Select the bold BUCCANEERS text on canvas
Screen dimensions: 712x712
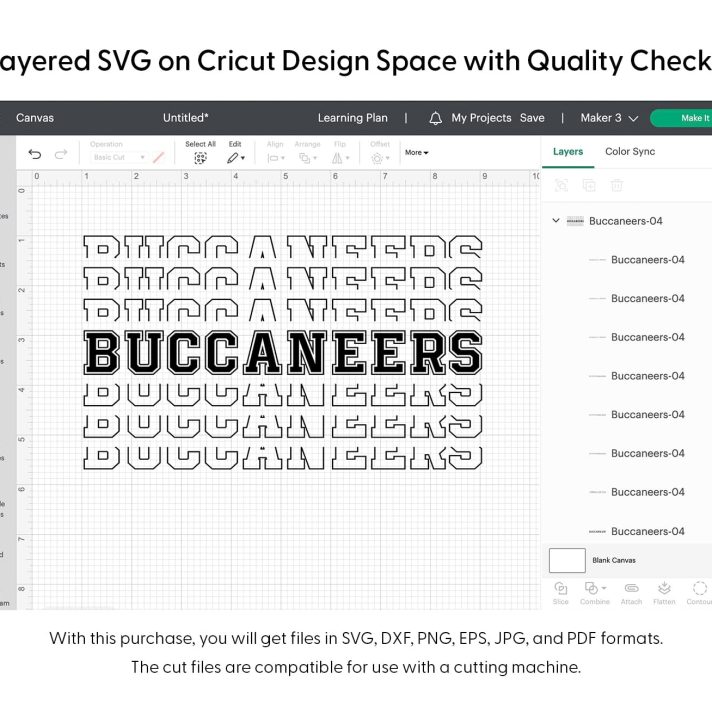tap(283, 352)
